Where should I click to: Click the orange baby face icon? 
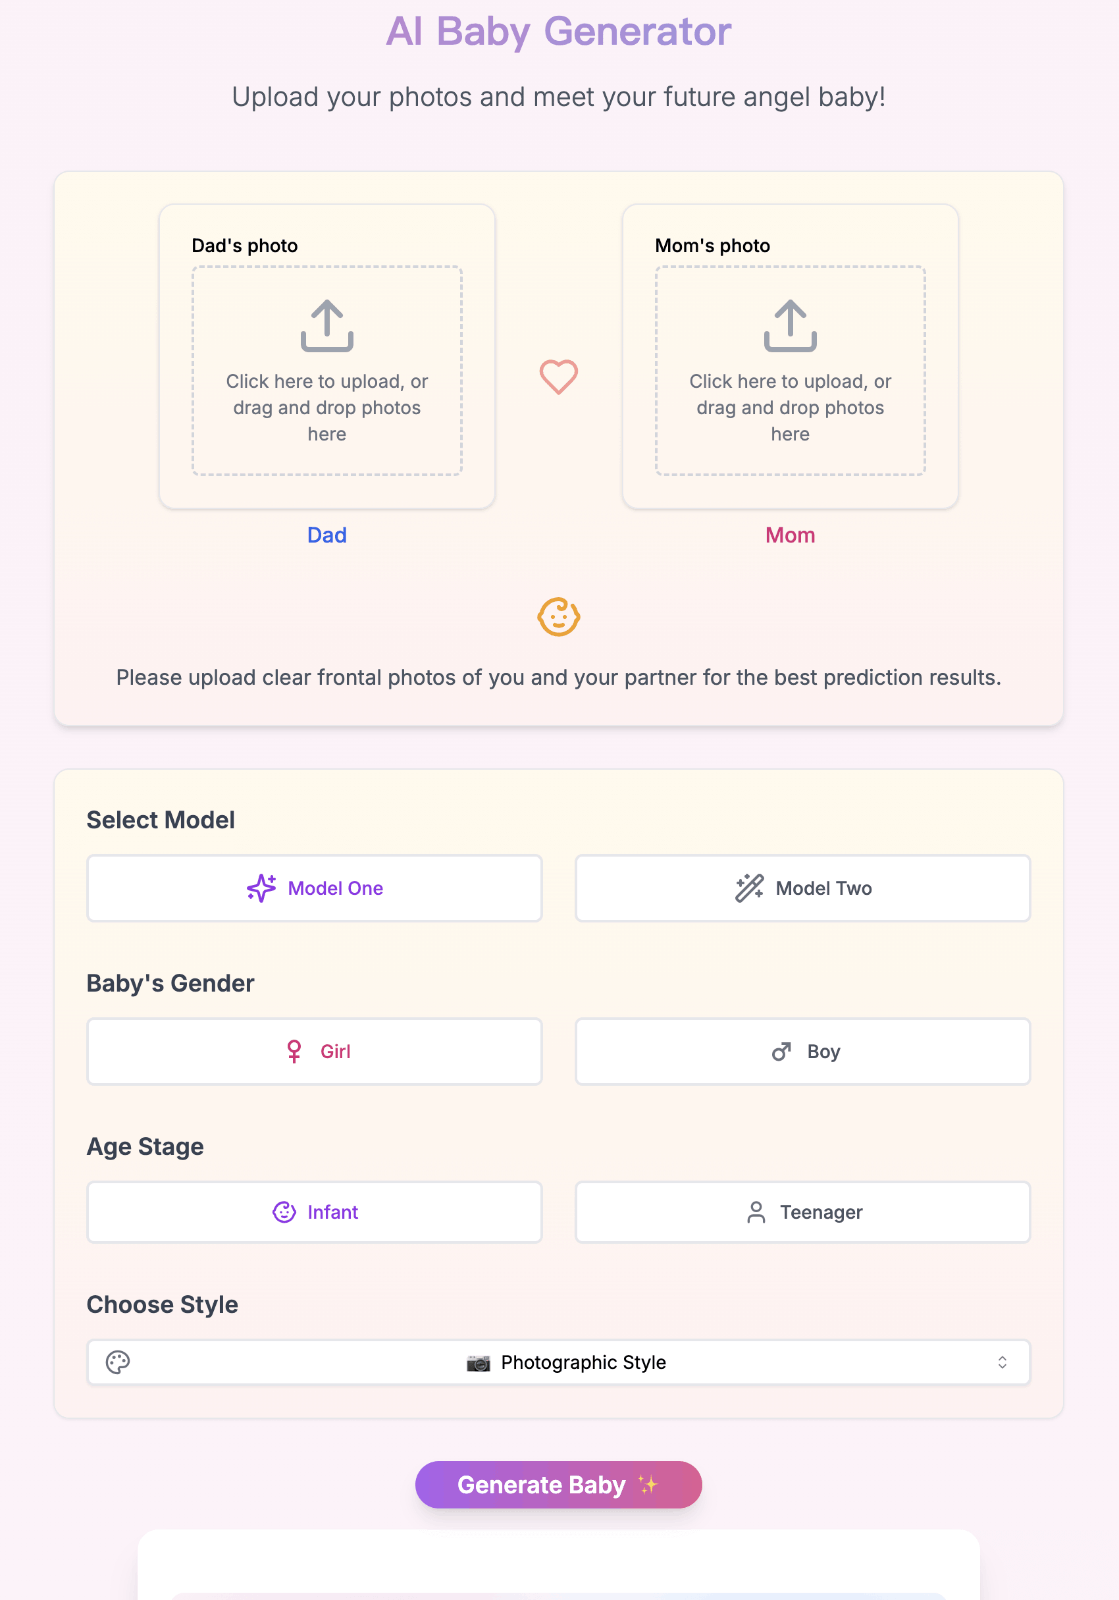click(559, 617)
